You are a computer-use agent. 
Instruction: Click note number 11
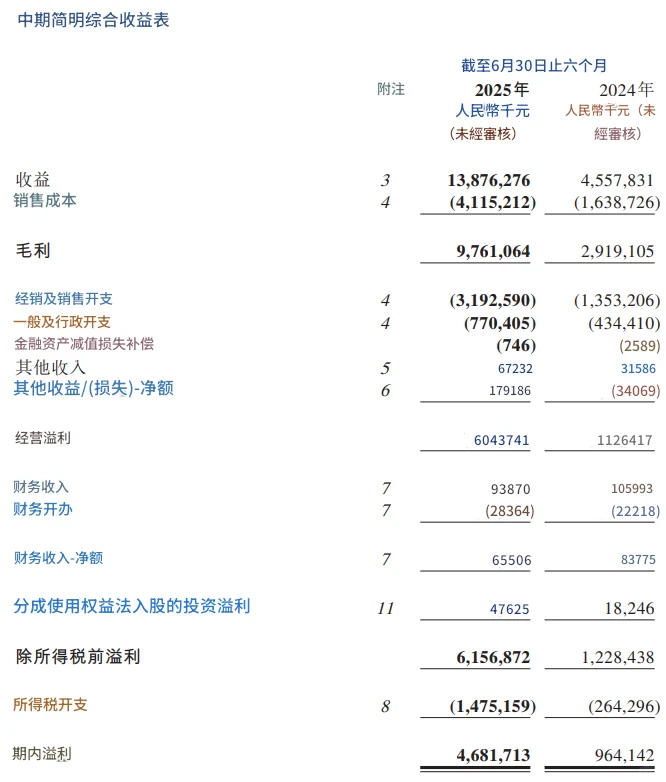(x=386, y=608)
